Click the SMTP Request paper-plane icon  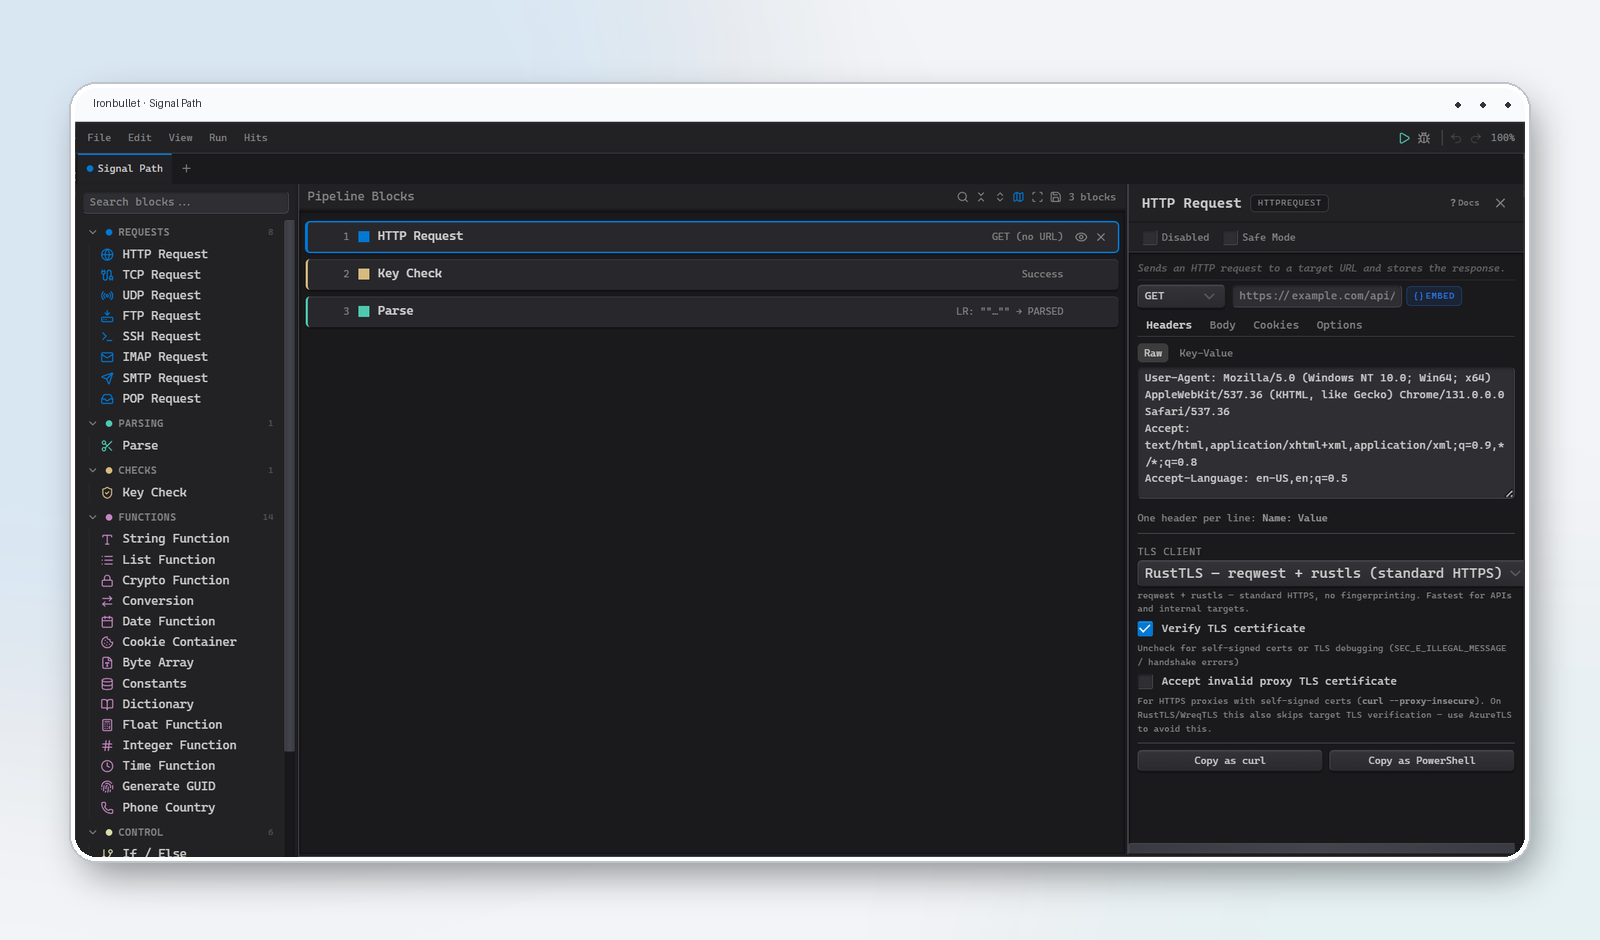tap(107, 378)
